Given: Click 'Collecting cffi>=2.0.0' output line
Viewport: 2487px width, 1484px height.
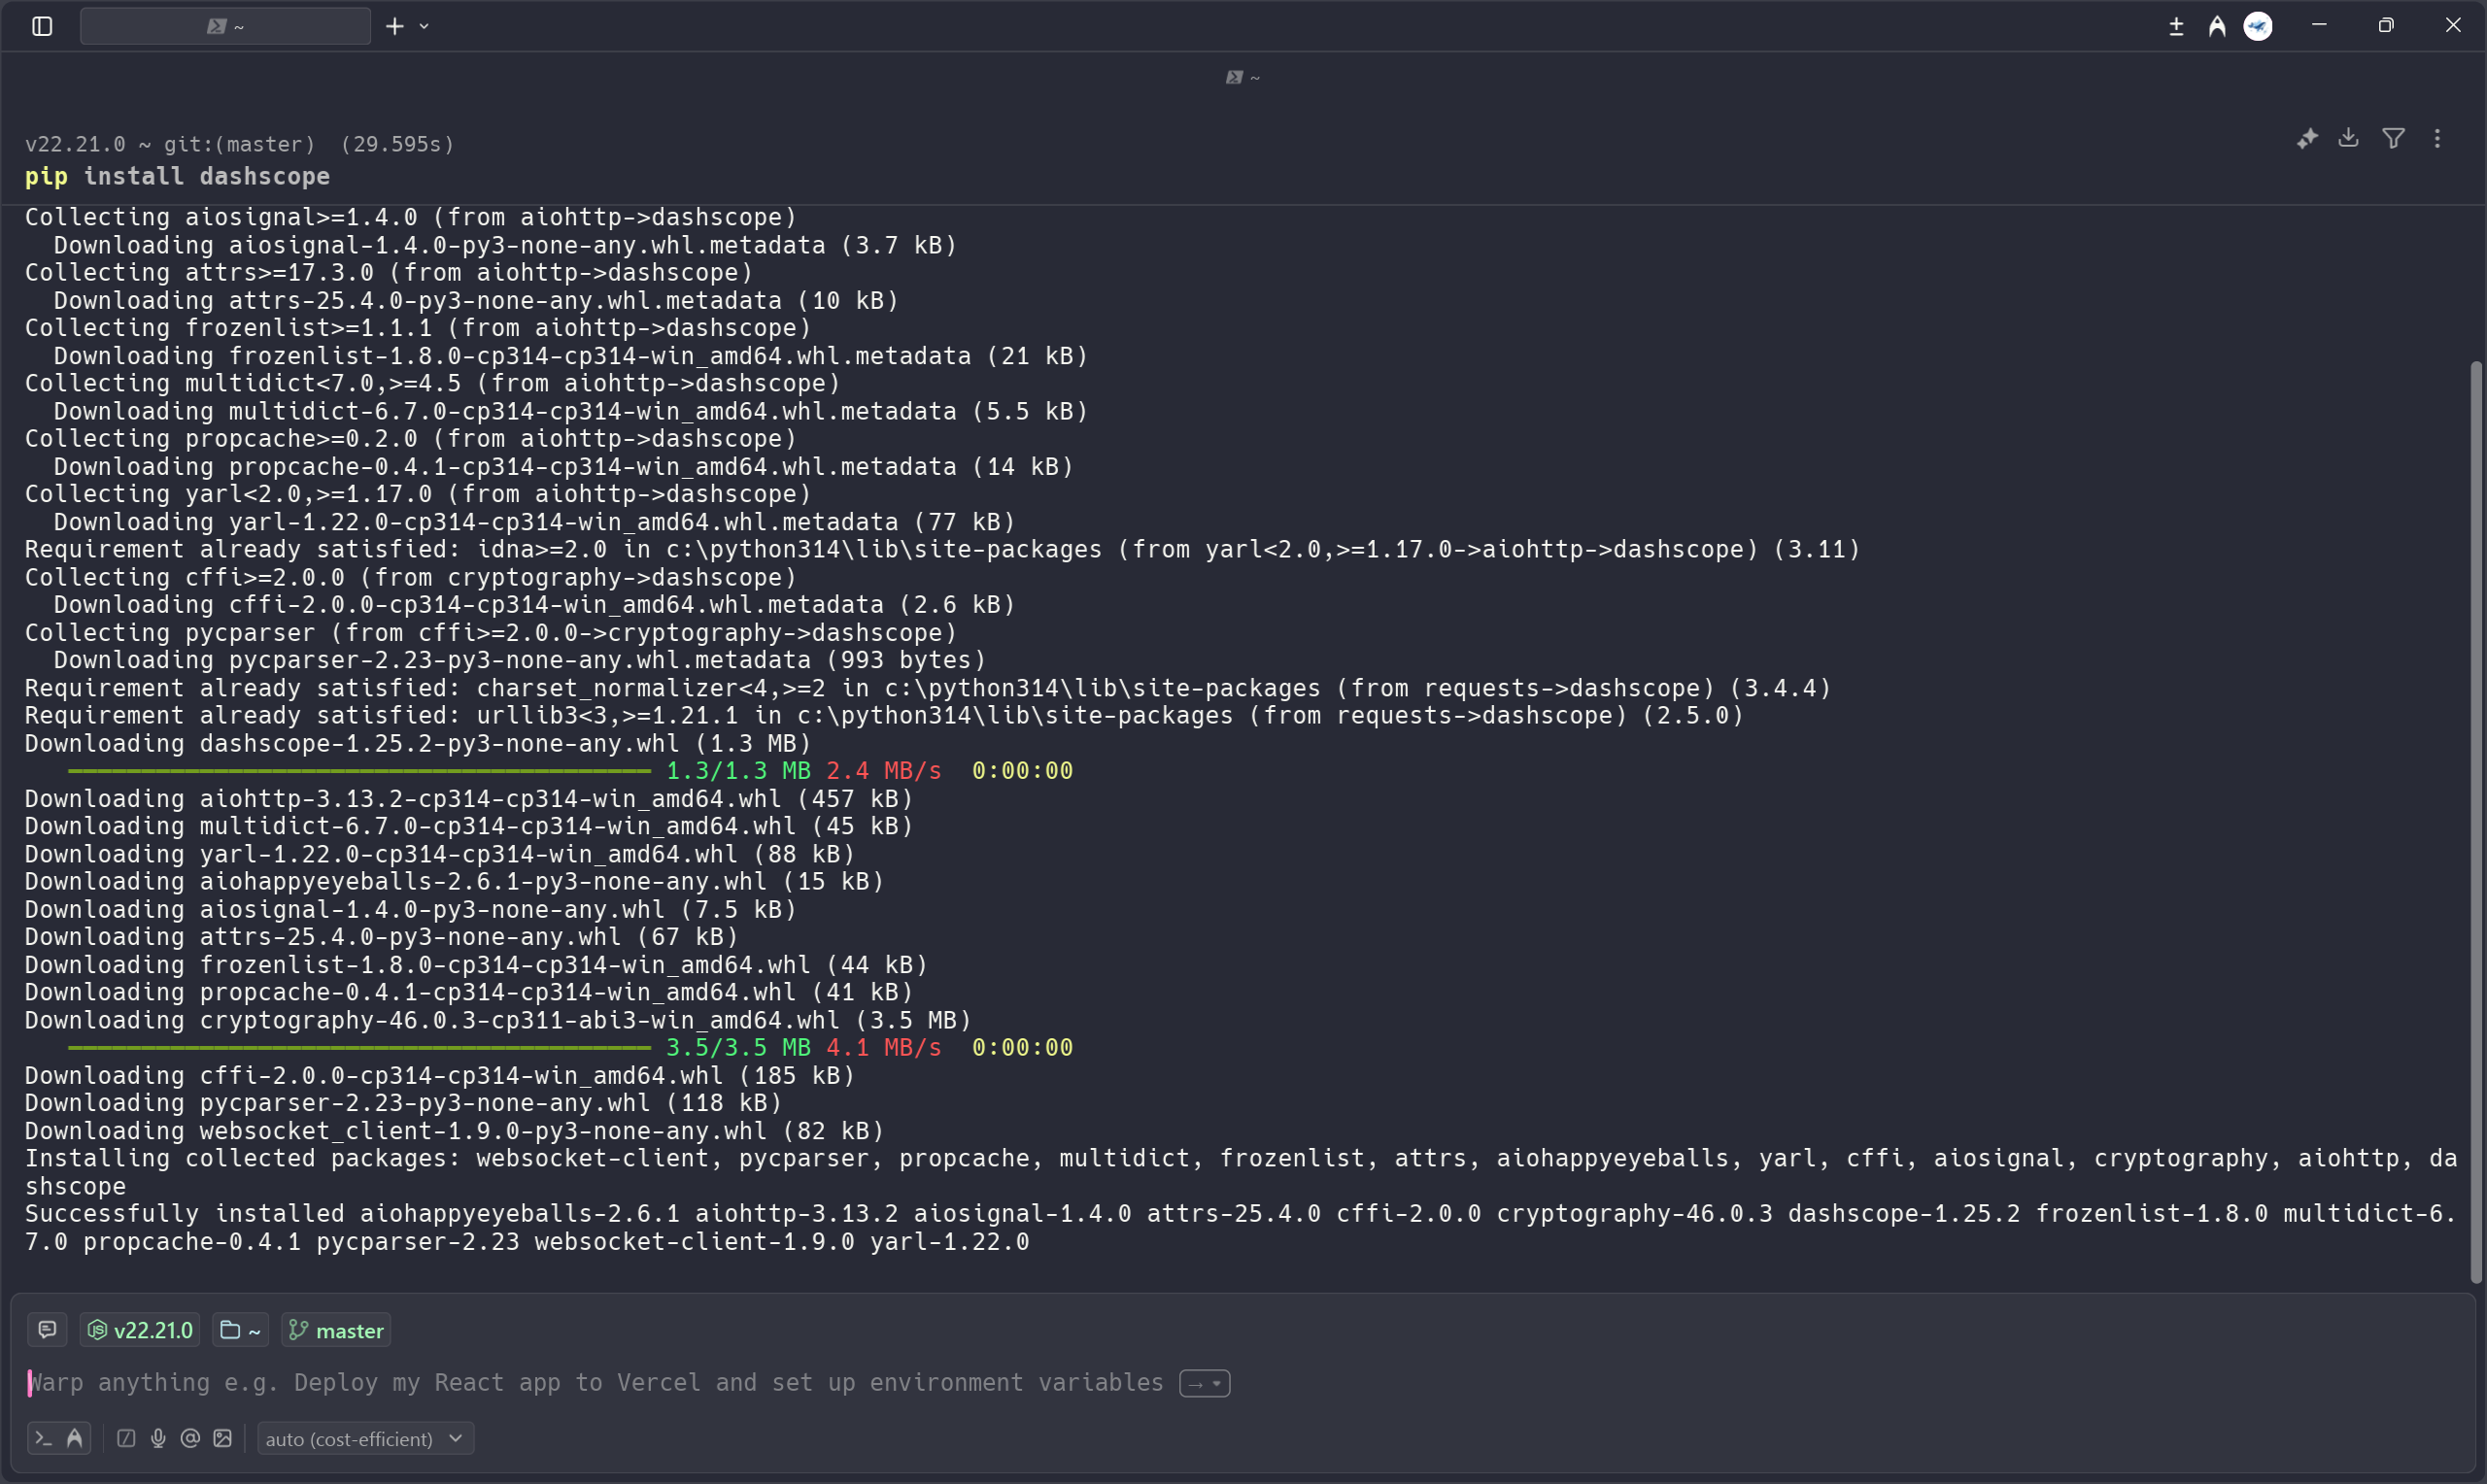Looking at the screenshot, I should (x=411, y=577).
